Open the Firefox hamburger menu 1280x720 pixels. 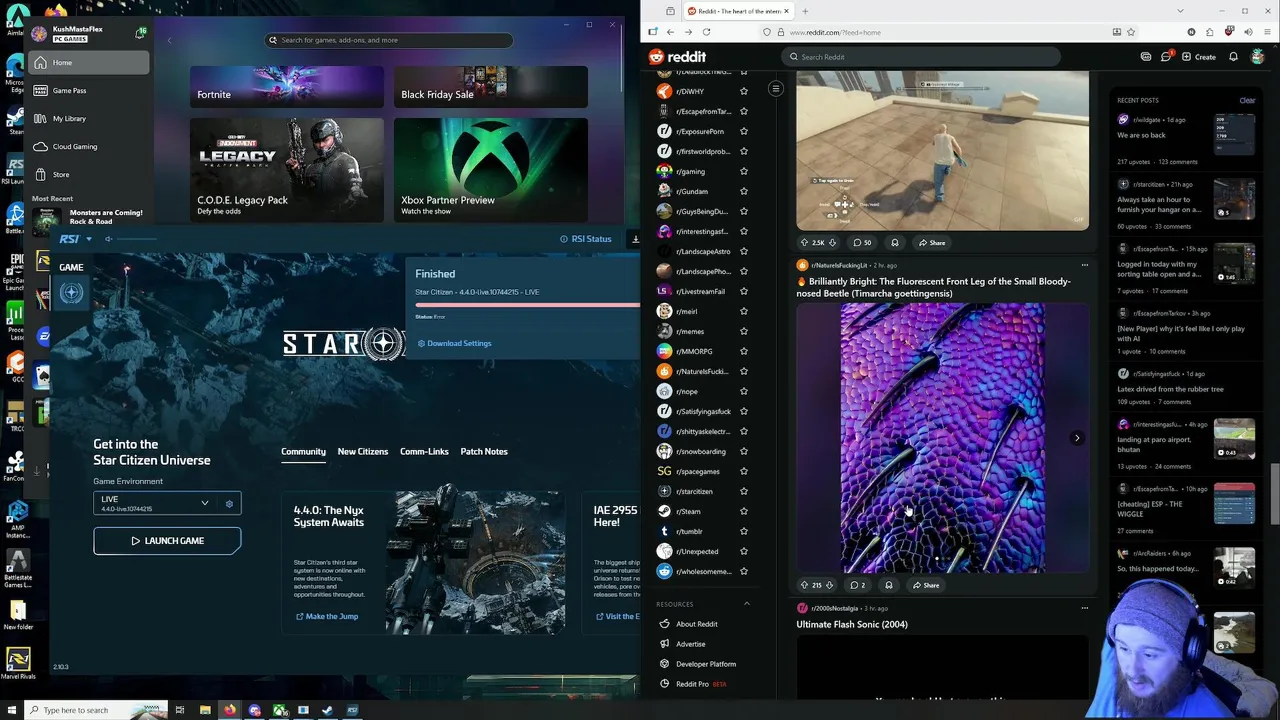pos(1265,32)
